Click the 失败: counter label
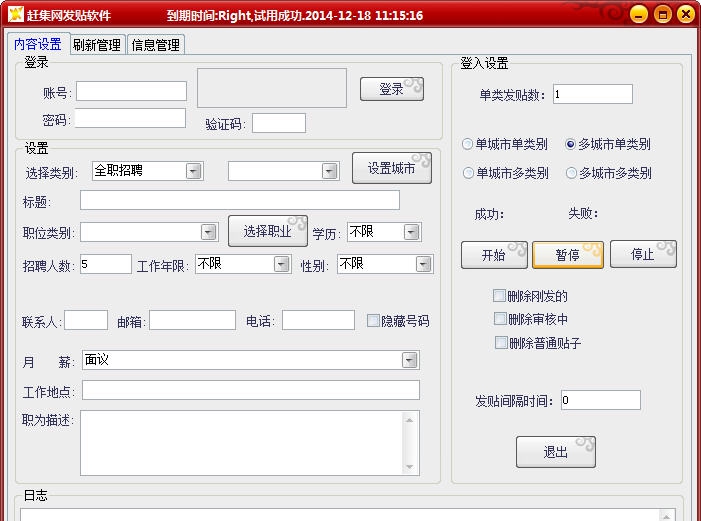 tap(583, 213)
